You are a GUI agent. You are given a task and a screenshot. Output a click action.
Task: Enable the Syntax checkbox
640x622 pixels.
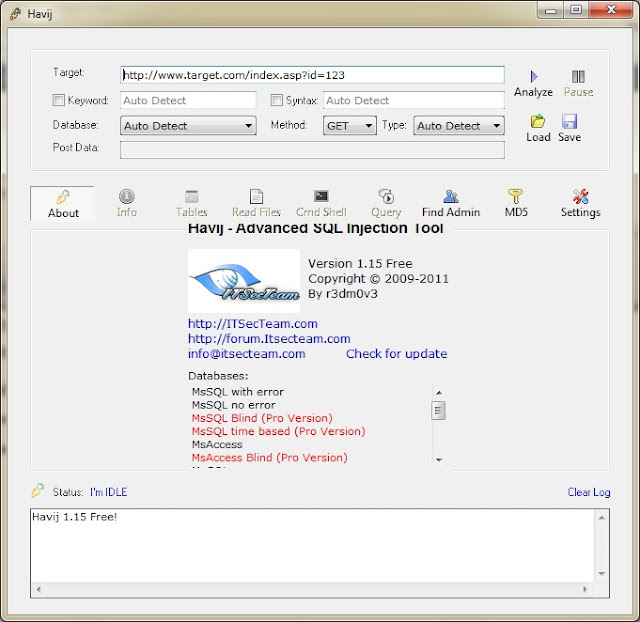pos(276,100)
